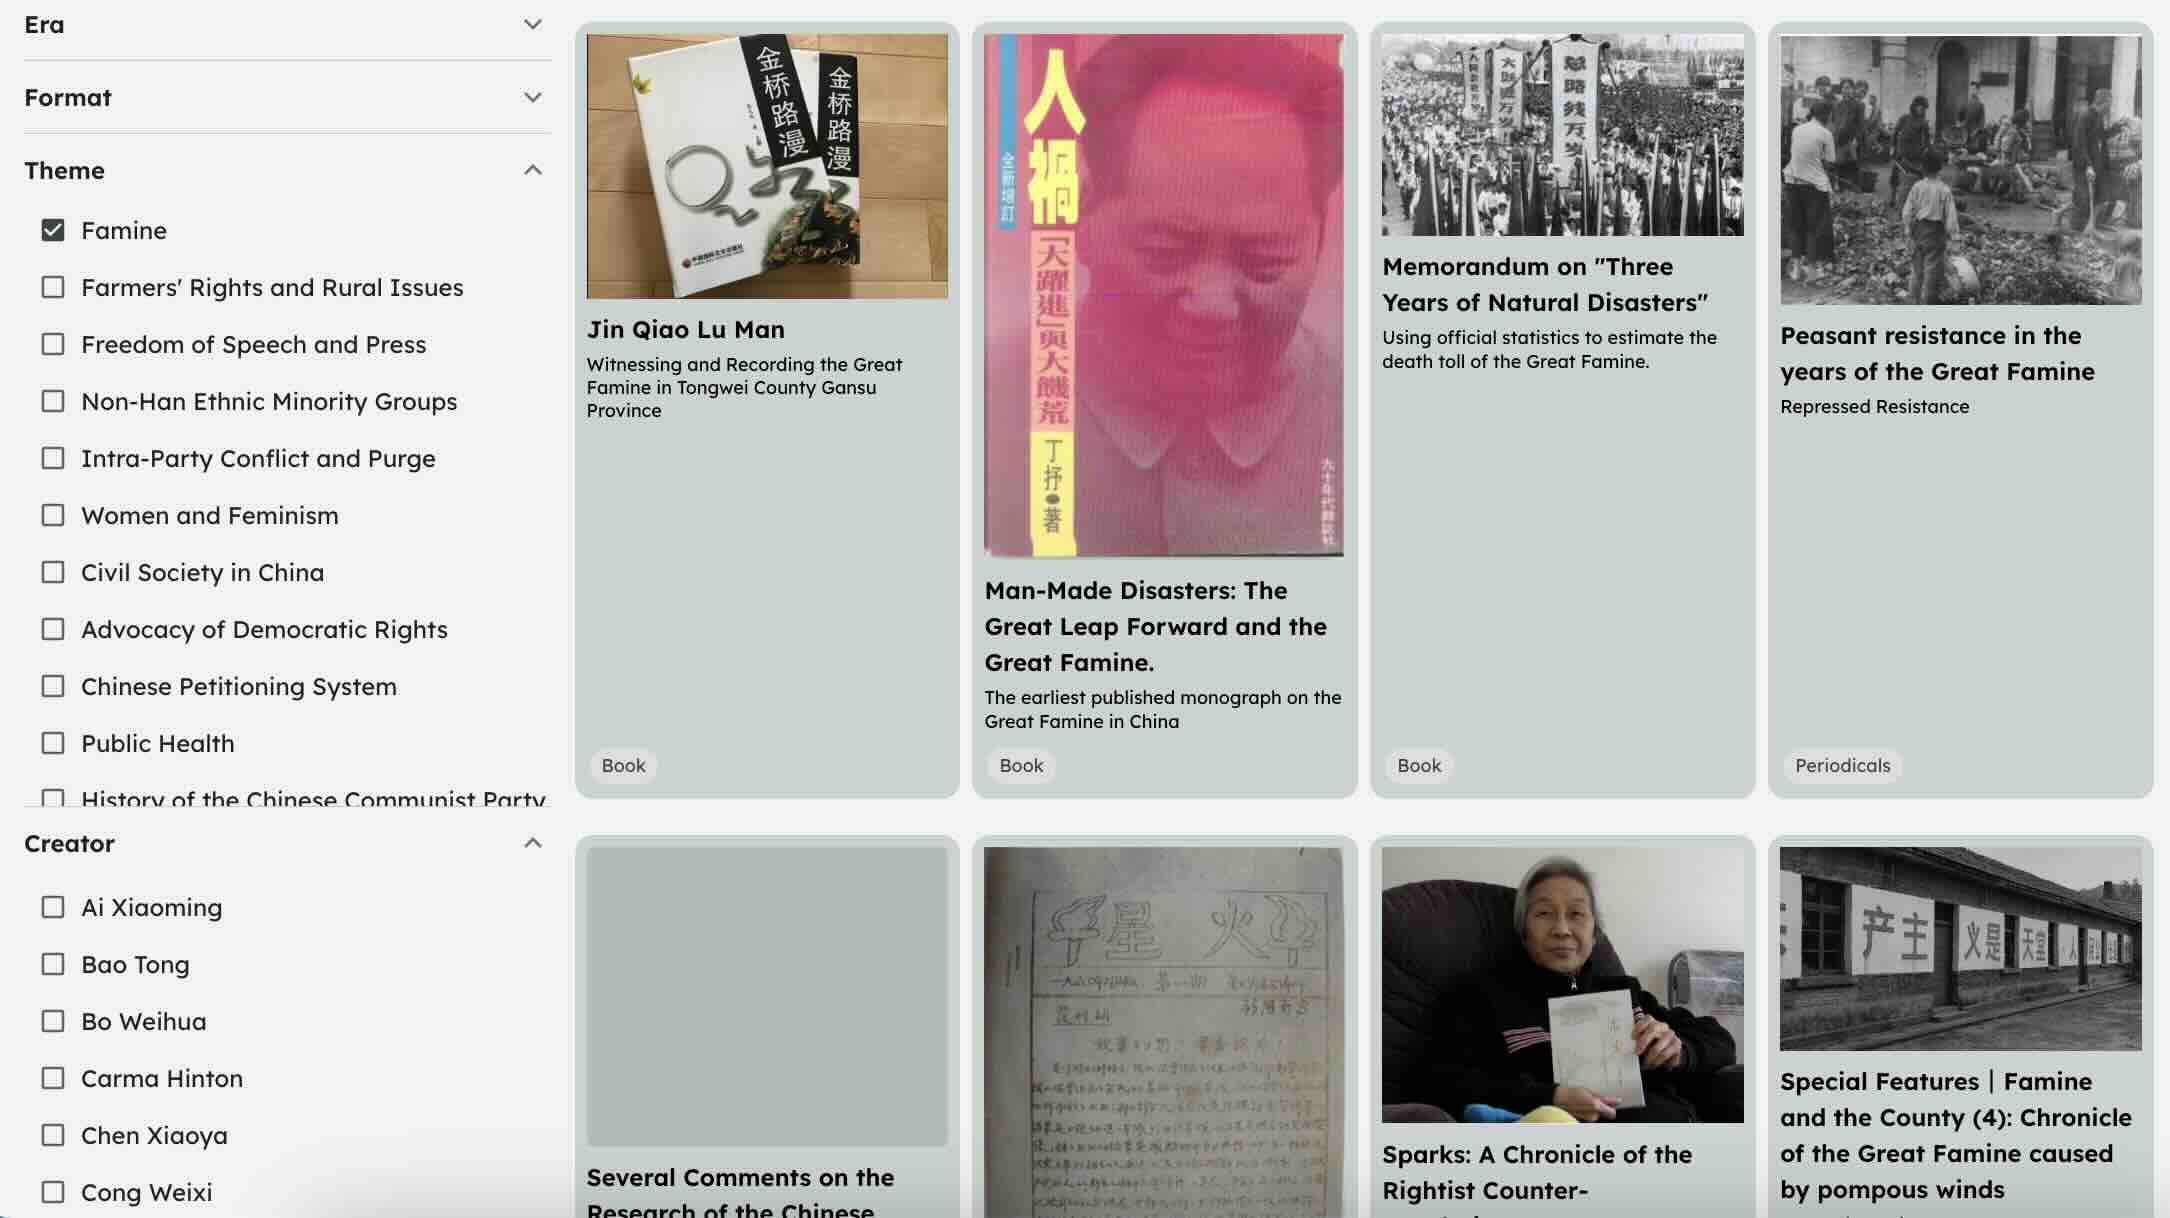Toggle the Bao Tong creator checkbox
2170x1218 pixels.
click(x=53, y=964)
